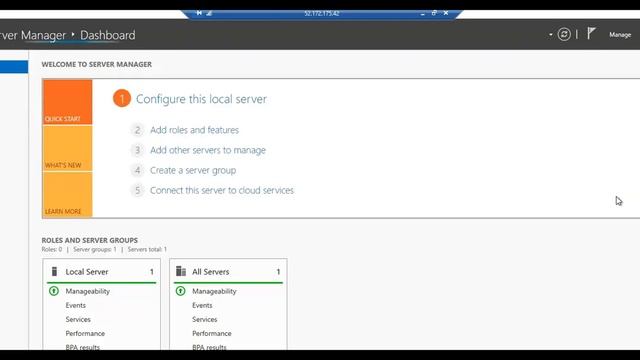
Task: Open Services under All Servers
Action: click(204, 319)
